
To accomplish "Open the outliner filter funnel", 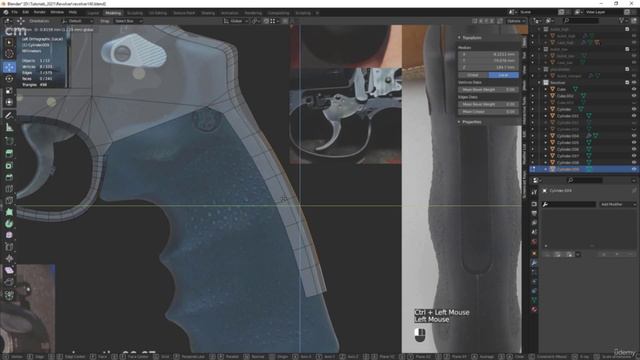I will pos(622,20).
